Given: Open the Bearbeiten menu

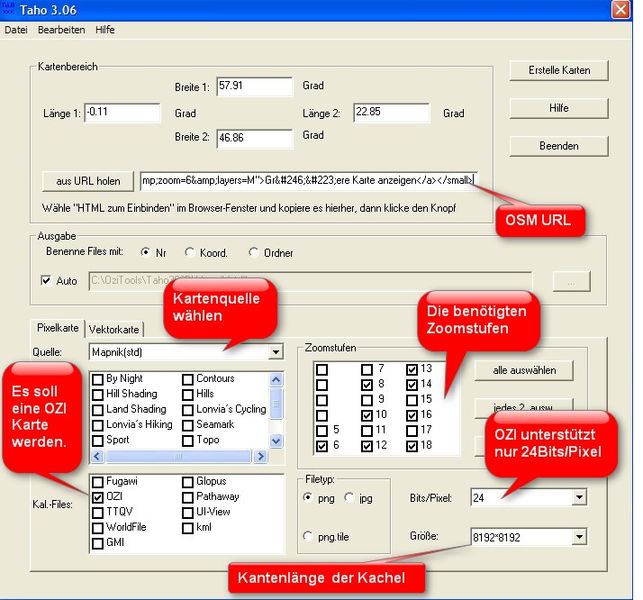Looking at the screenshot, I should coord(62,30).
